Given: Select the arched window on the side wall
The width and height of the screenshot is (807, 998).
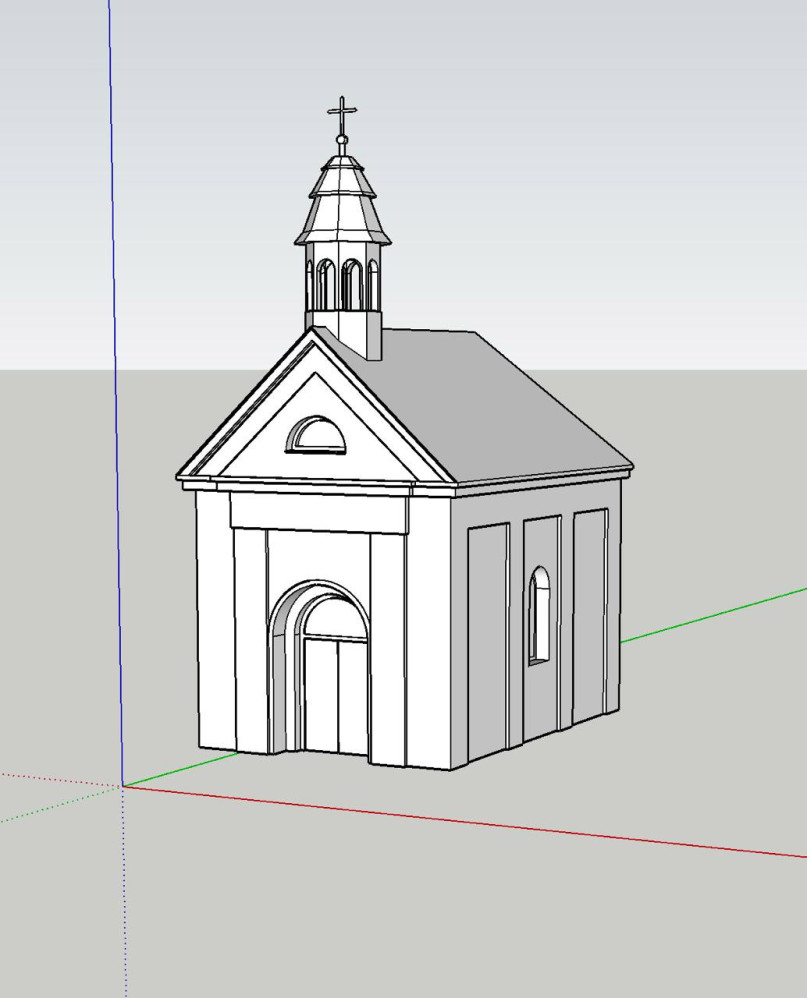Looking at the screenshot, I should [540, 615].
